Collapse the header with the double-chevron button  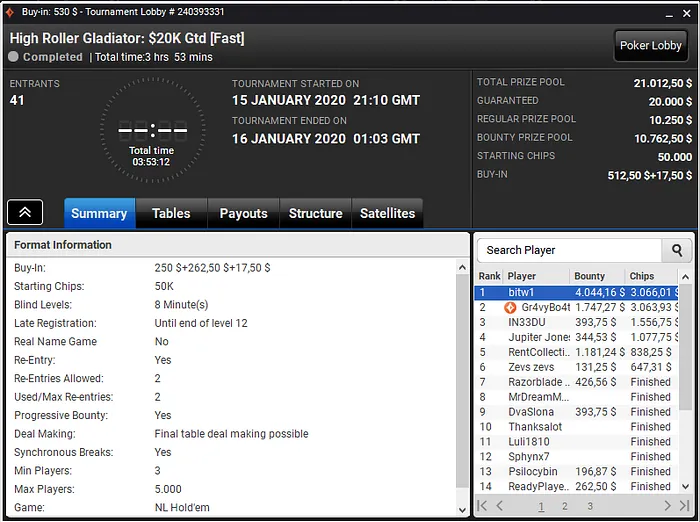[25, 212]
